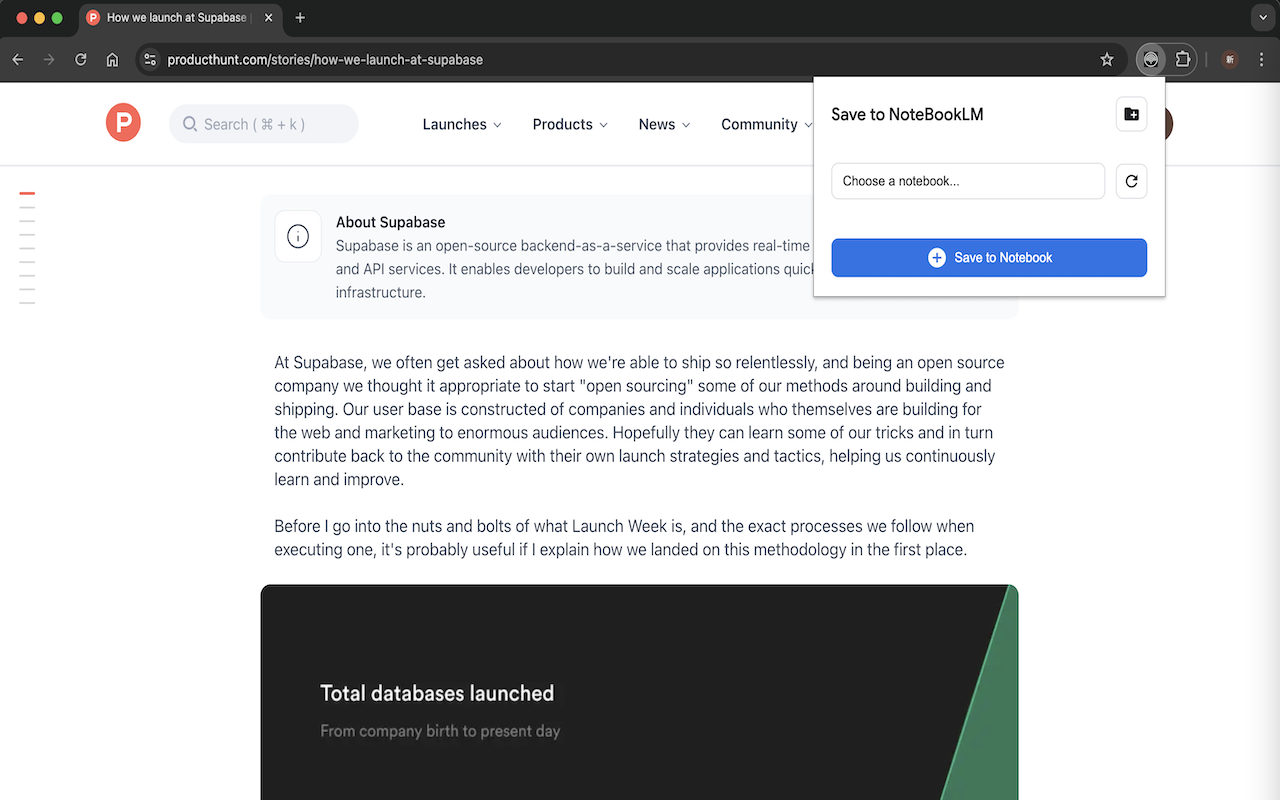Screen dimensions: 1280x800
Task: Click the page reload button
Action: (80, 59)
